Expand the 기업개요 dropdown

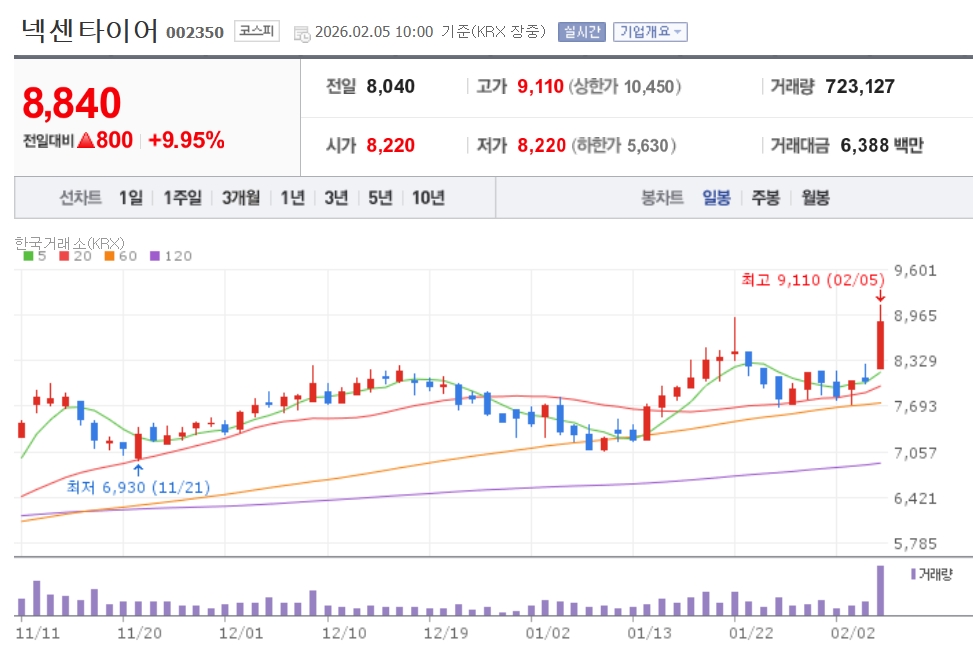(650, 32)
